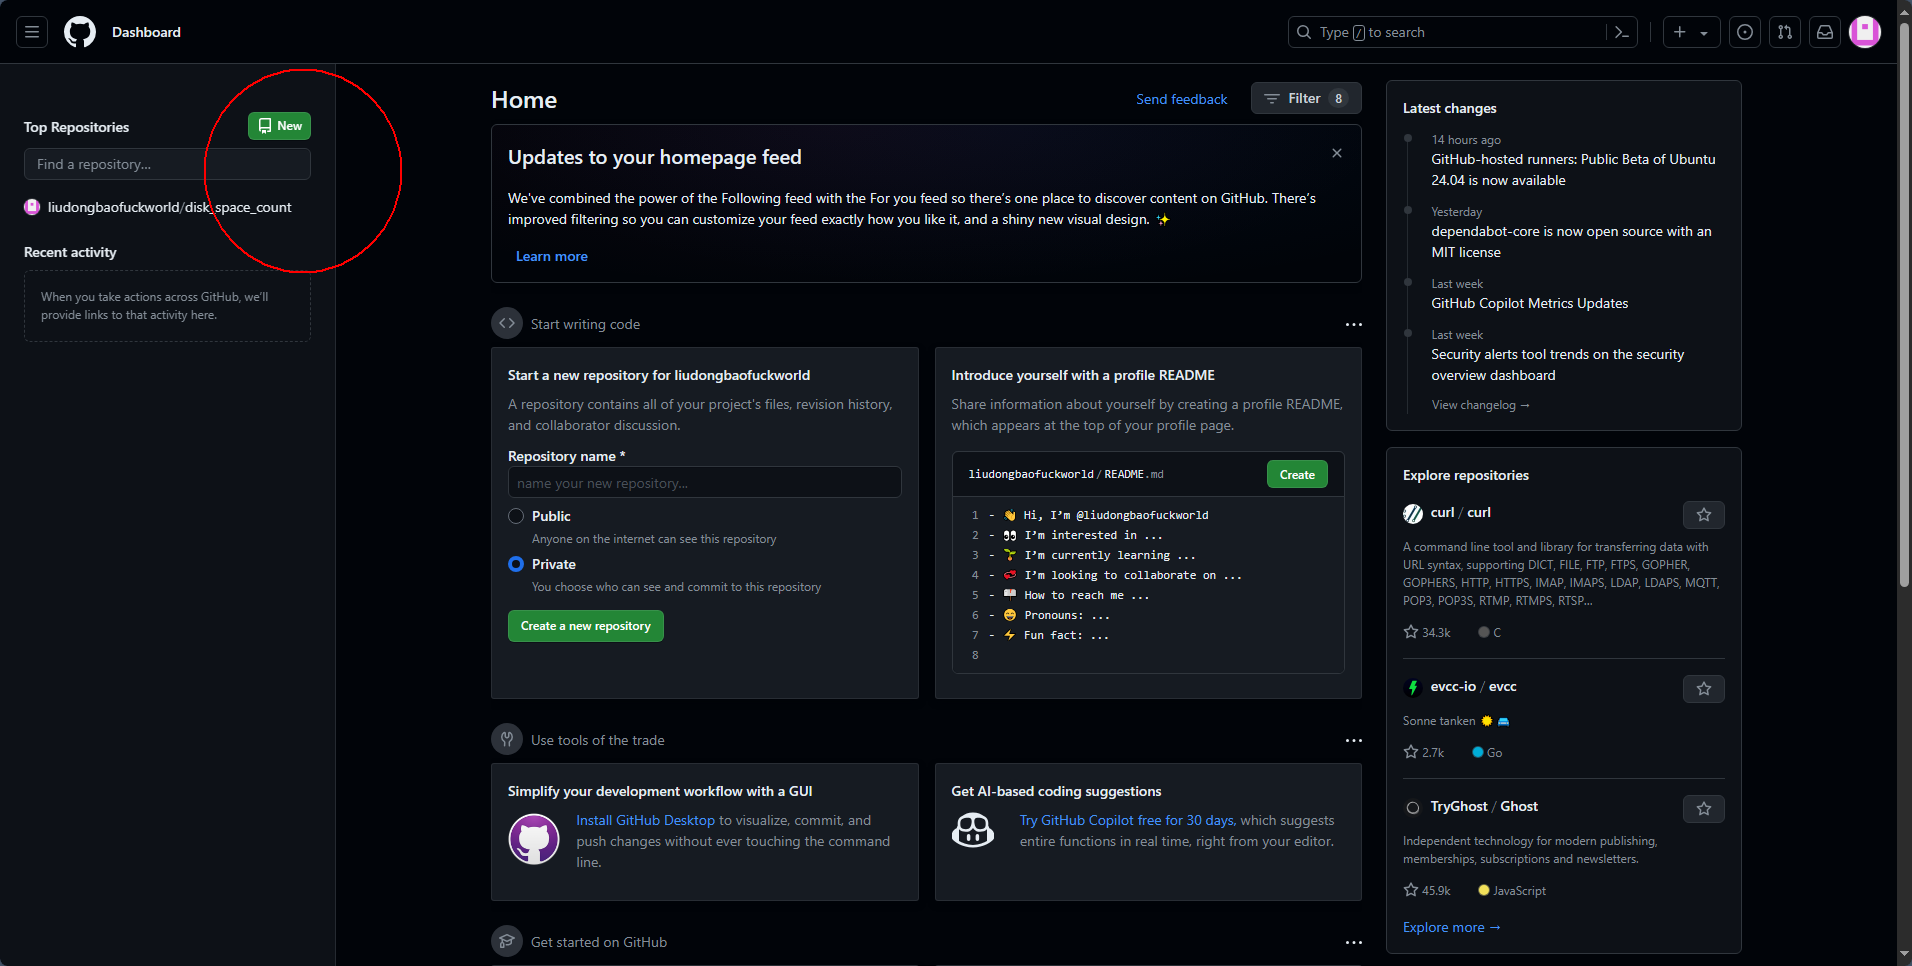Open the user profile avatar menu
Image resolution: width=1912 pixels, height=966 pixels.
[1865, 32]
